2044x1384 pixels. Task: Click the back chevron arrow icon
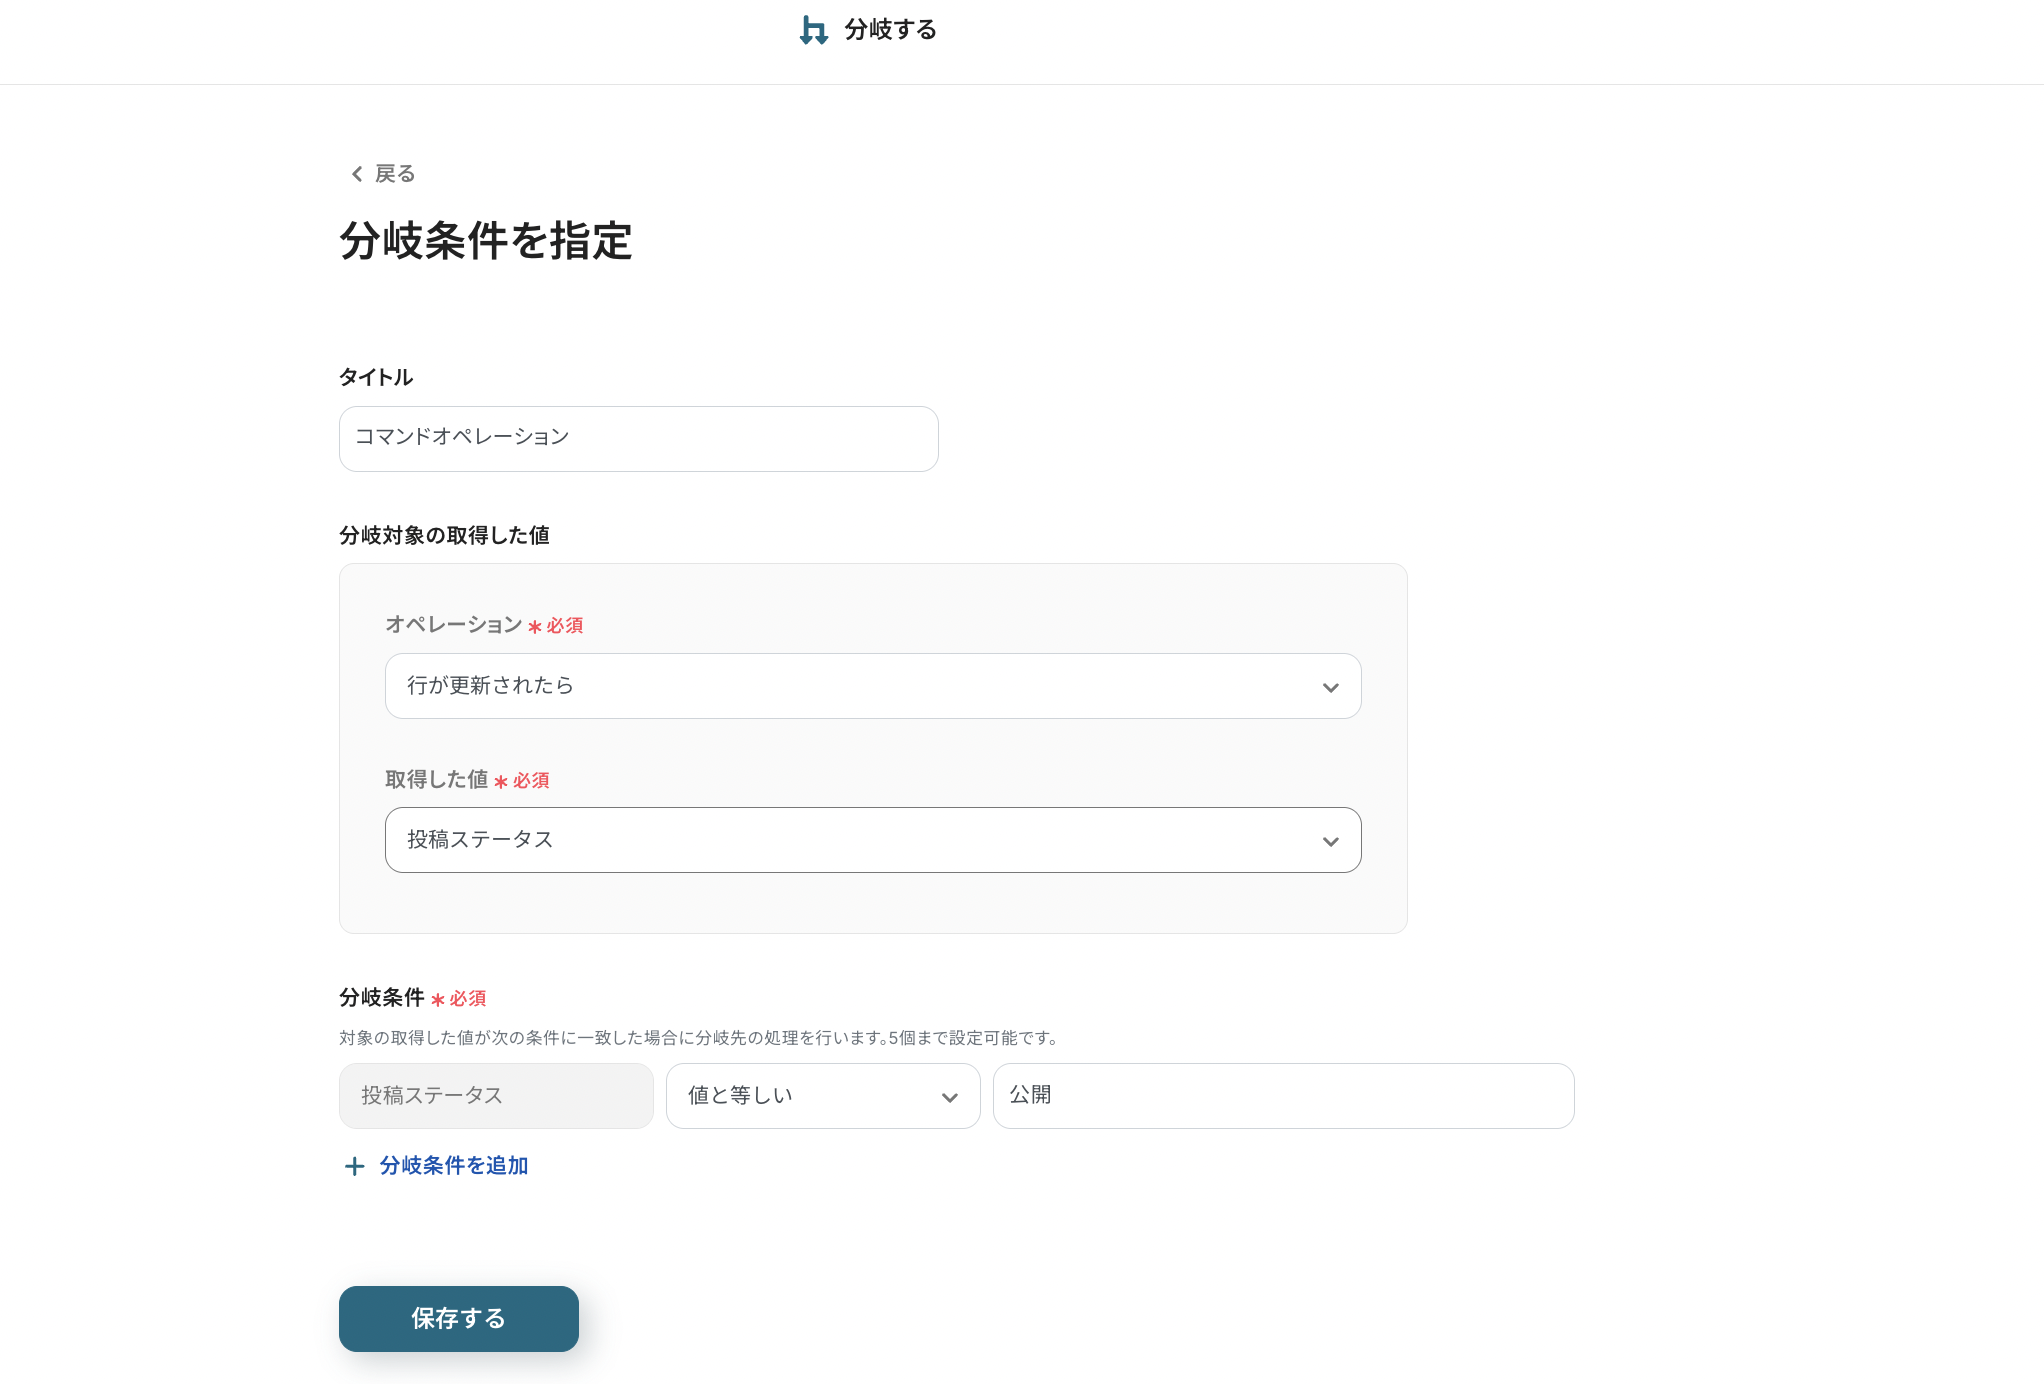pyautogui.click(x=357, y=174)
